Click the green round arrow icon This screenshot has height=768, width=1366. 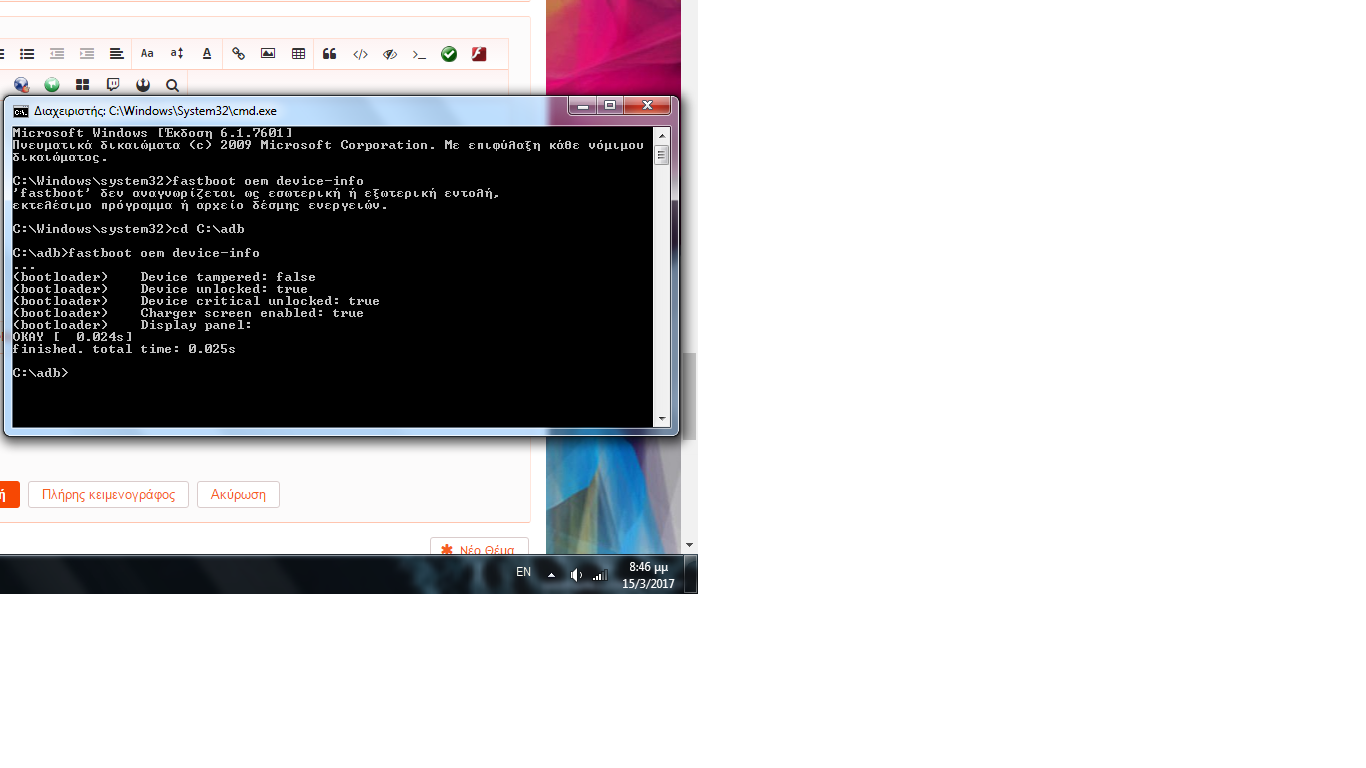coord(52,85)
